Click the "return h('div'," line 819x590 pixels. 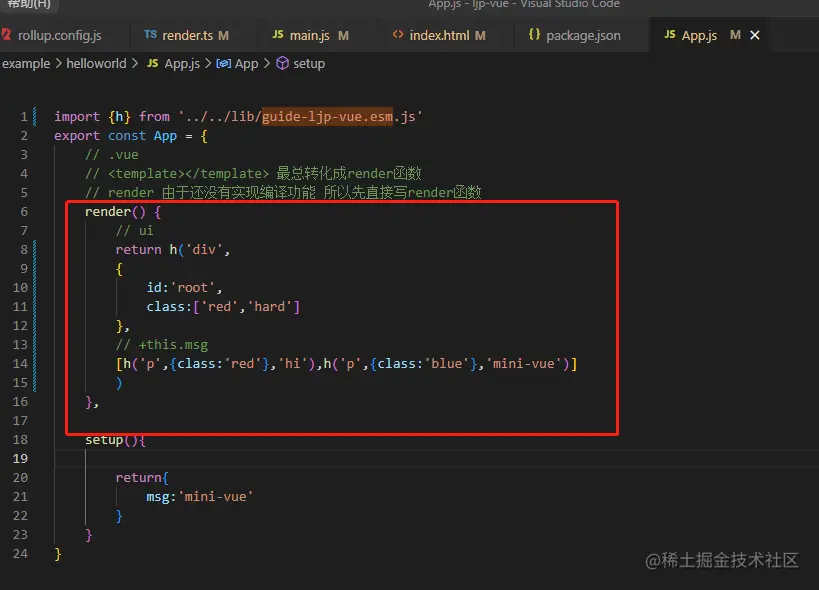pos(173,250)
